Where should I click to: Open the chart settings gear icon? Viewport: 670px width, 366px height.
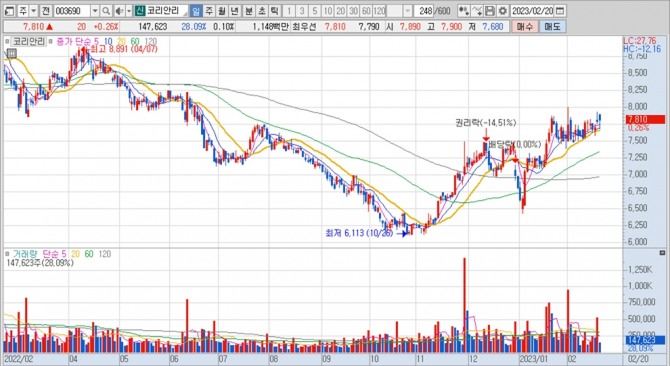point(502,11)
